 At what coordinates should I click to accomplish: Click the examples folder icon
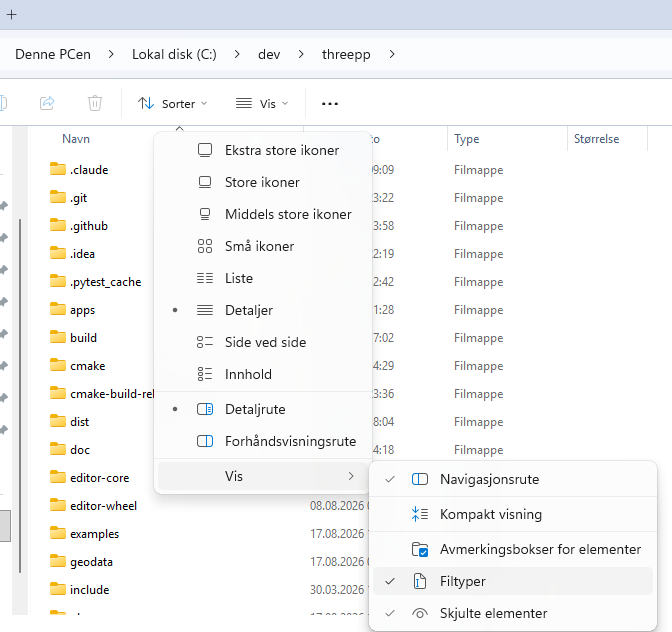pos(58,533)
